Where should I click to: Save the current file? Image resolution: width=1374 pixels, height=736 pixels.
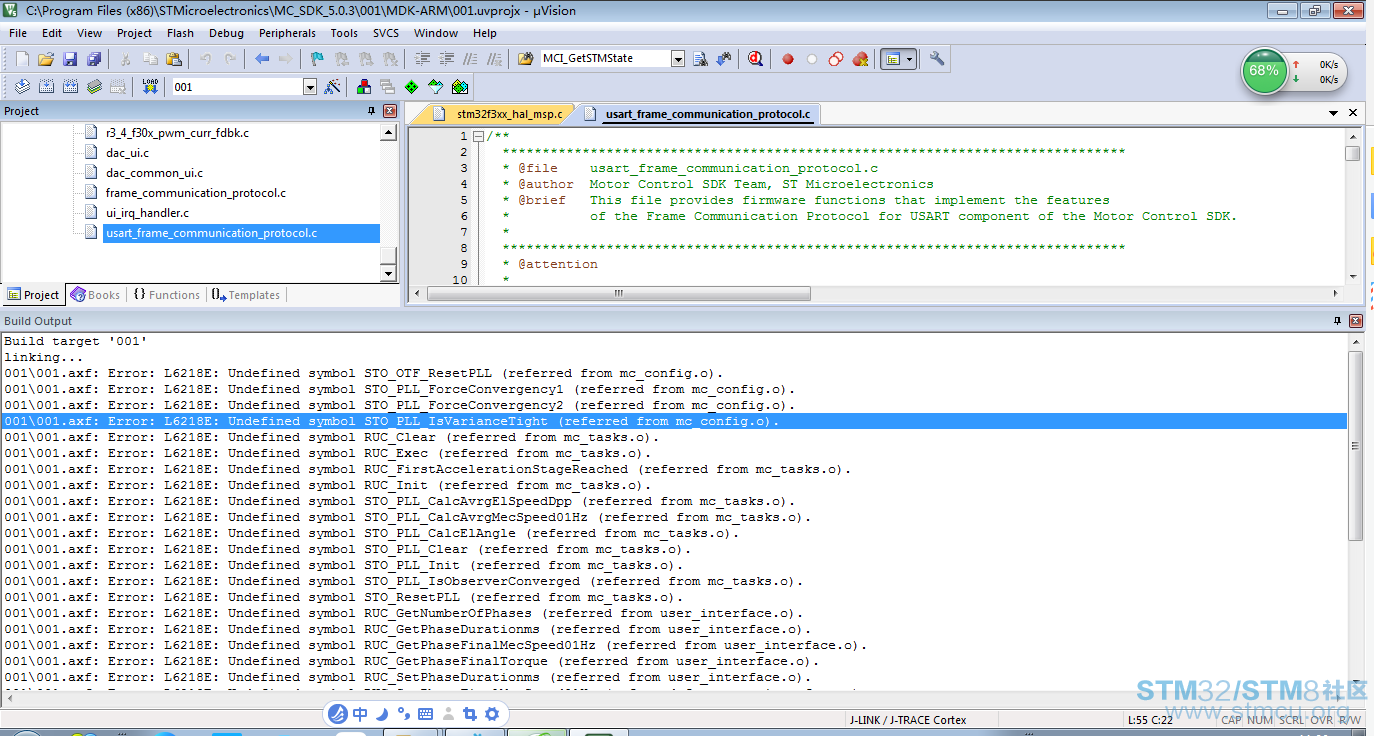70,59
